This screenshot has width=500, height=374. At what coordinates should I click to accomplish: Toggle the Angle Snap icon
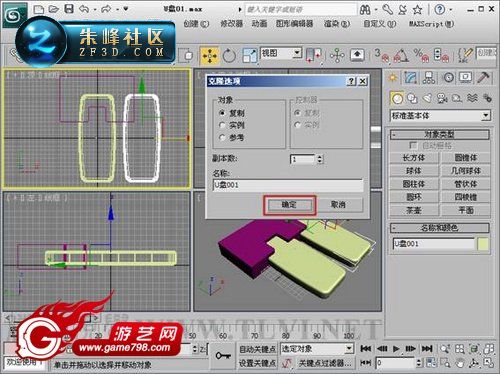click(x=401, y=55)
